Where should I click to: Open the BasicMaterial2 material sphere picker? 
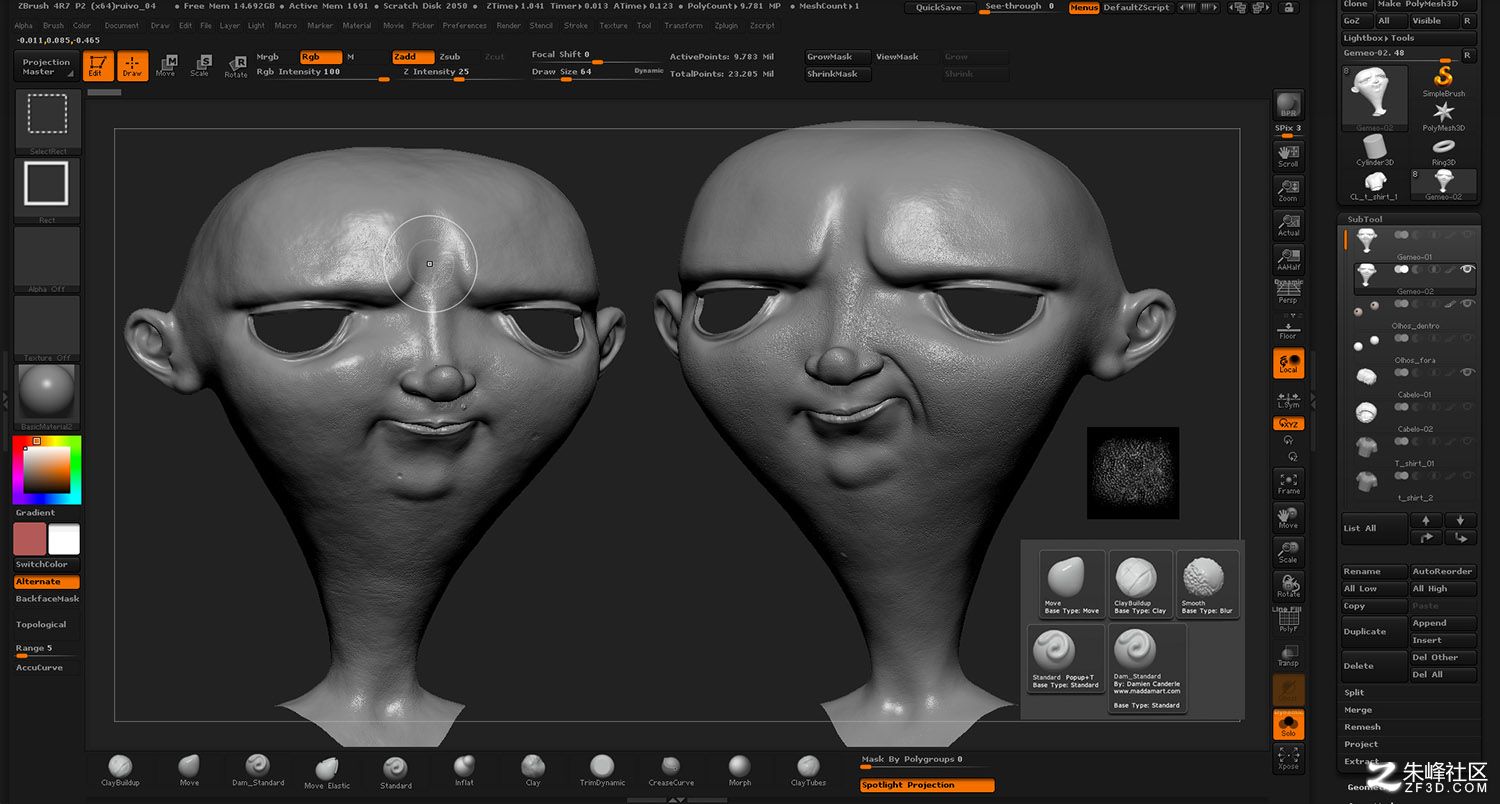47,397
